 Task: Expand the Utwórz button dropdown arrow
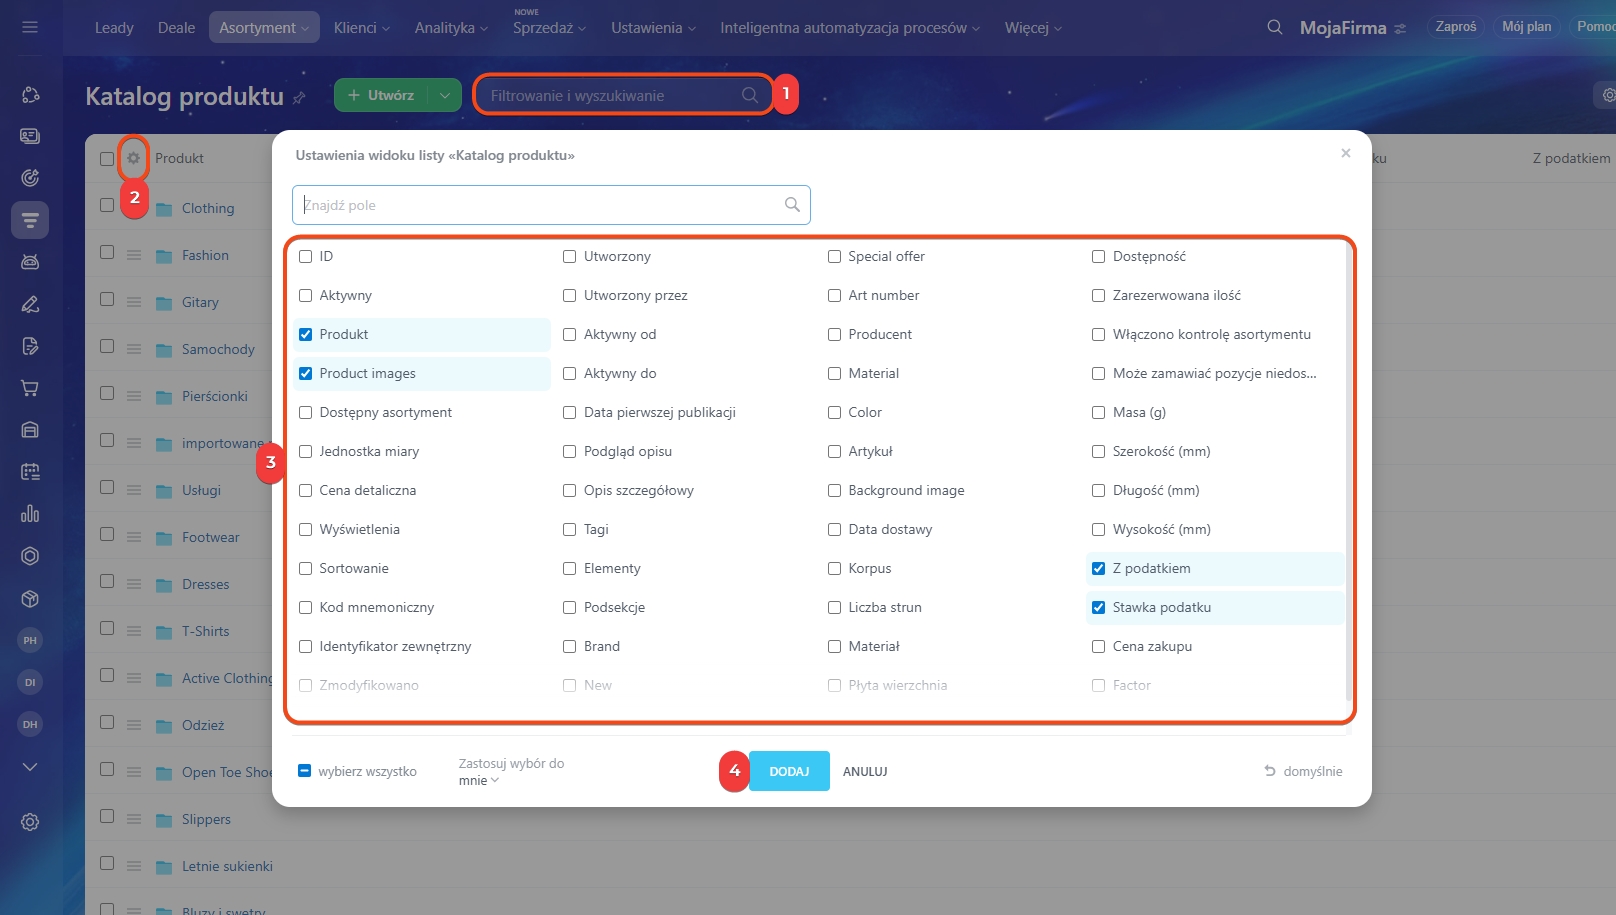[444, 96]
